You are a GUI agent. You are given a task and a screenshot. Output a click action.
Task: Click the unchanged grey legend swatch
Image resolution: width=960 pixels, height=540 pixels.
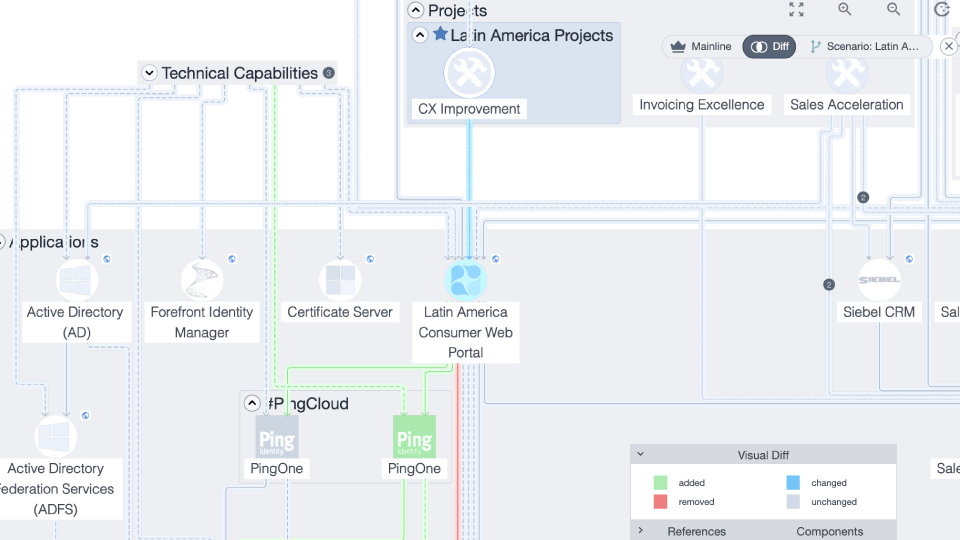793,501
